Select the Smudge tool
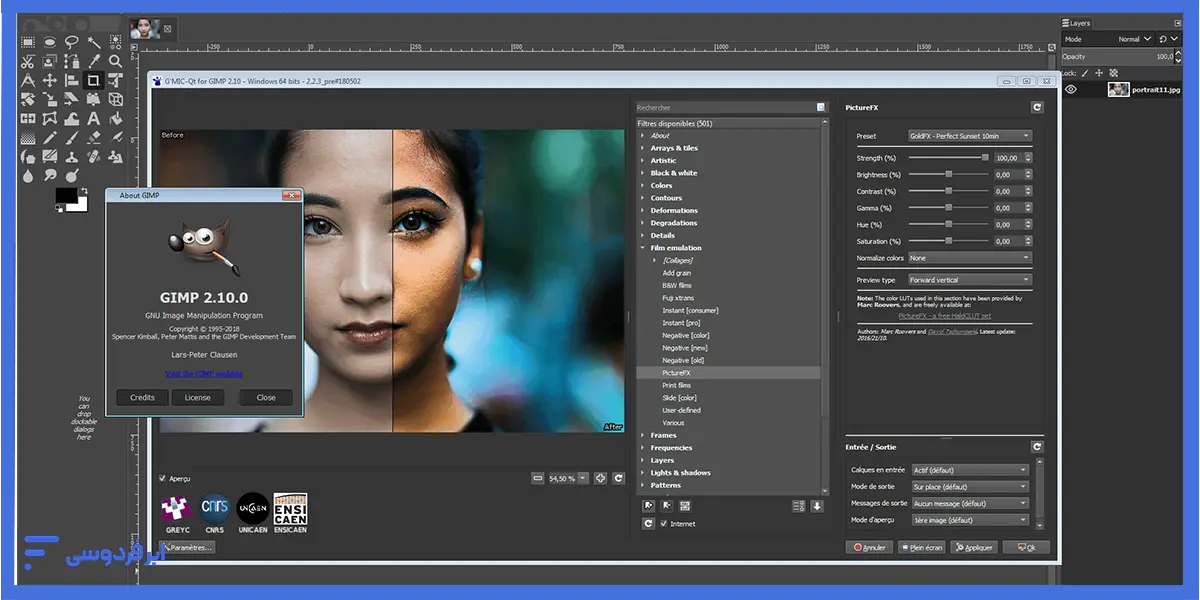The width and height of the screenshot is (1200, 600). tap(50, 175)
